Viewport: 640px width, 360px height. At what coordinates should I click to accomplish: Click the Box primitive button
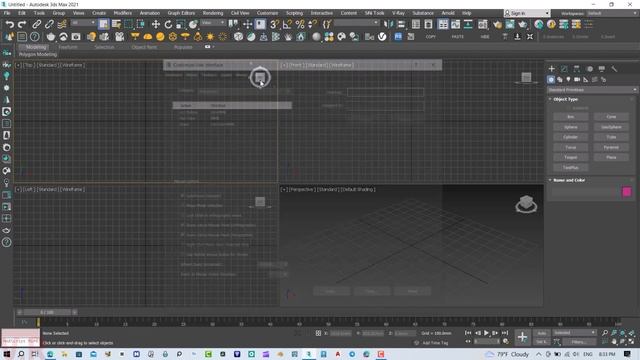point(571,117)
